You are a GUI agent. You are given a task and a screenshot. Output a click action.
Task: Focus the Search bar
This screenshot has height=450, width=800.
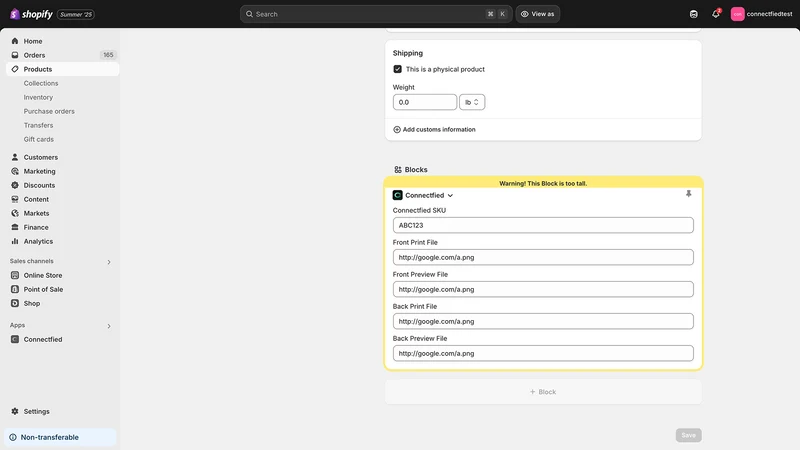click(376, 14)
